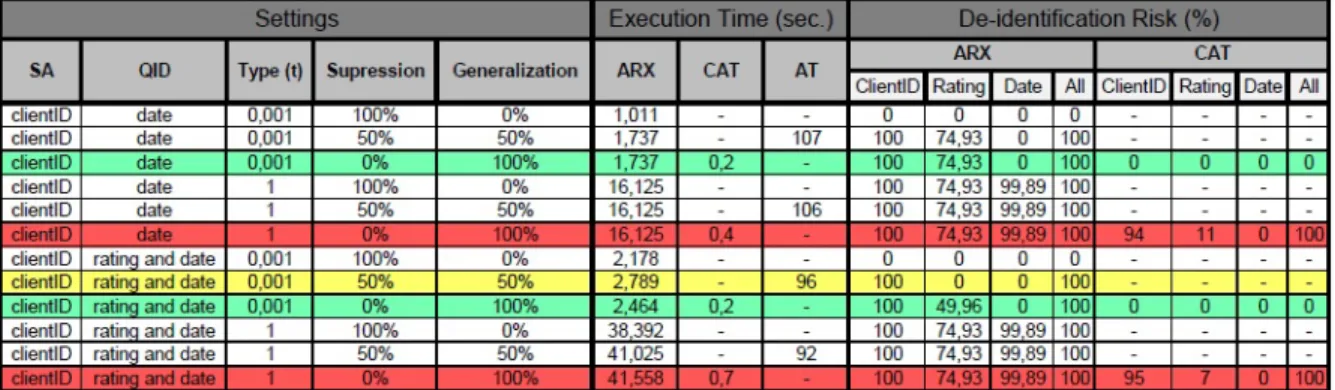Screen dimensions: 1335x390
Task: Select the CAT execution time column header
Action: tap(721, 71)
